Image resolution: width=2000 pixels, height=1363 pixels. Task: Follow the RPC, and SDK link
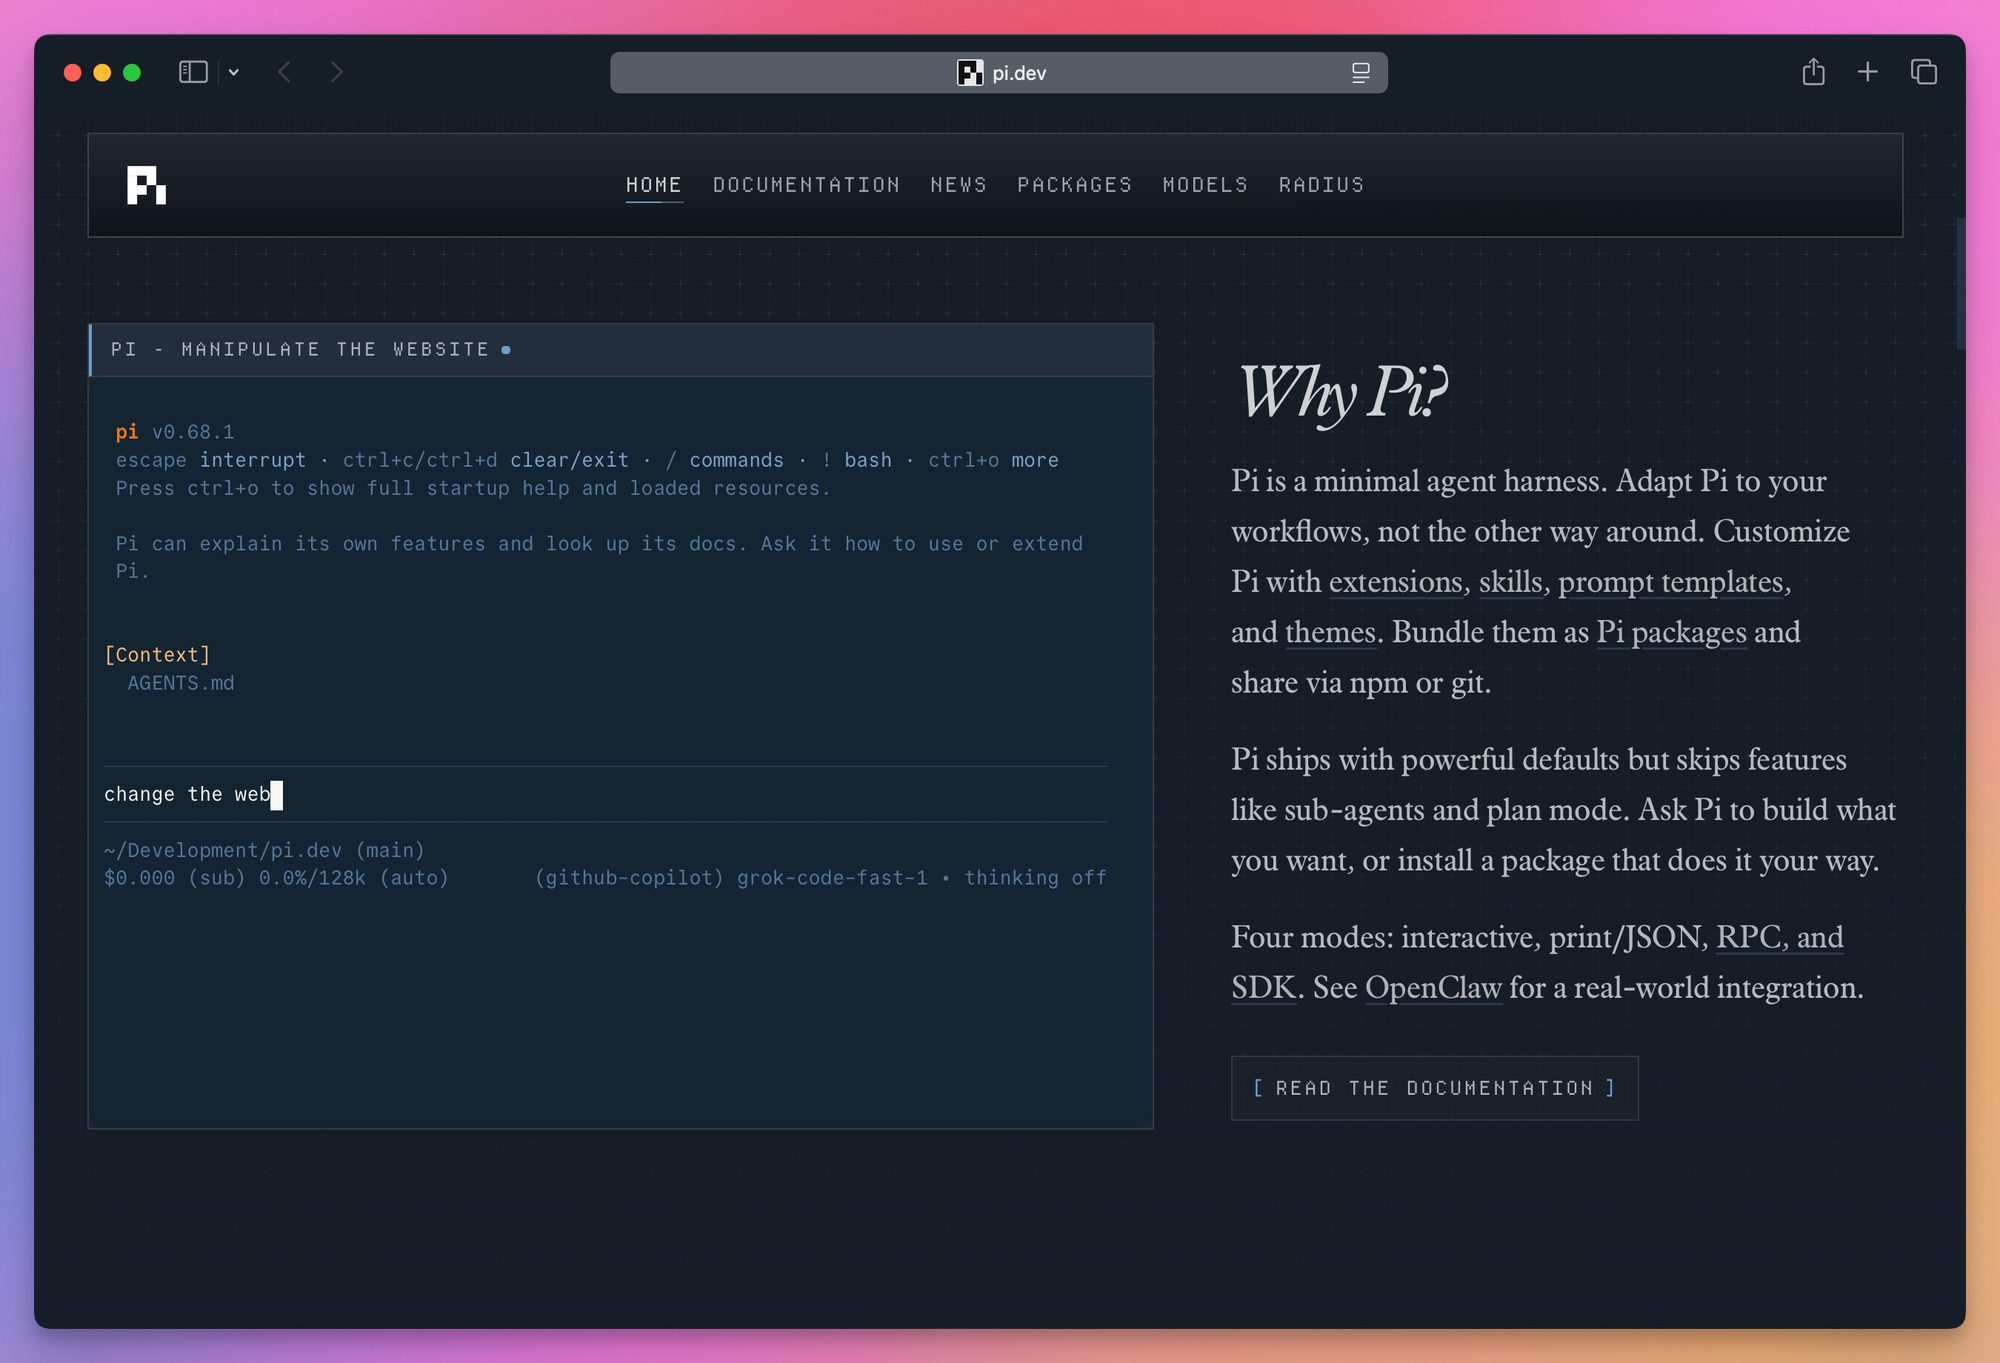point(1779,937)
